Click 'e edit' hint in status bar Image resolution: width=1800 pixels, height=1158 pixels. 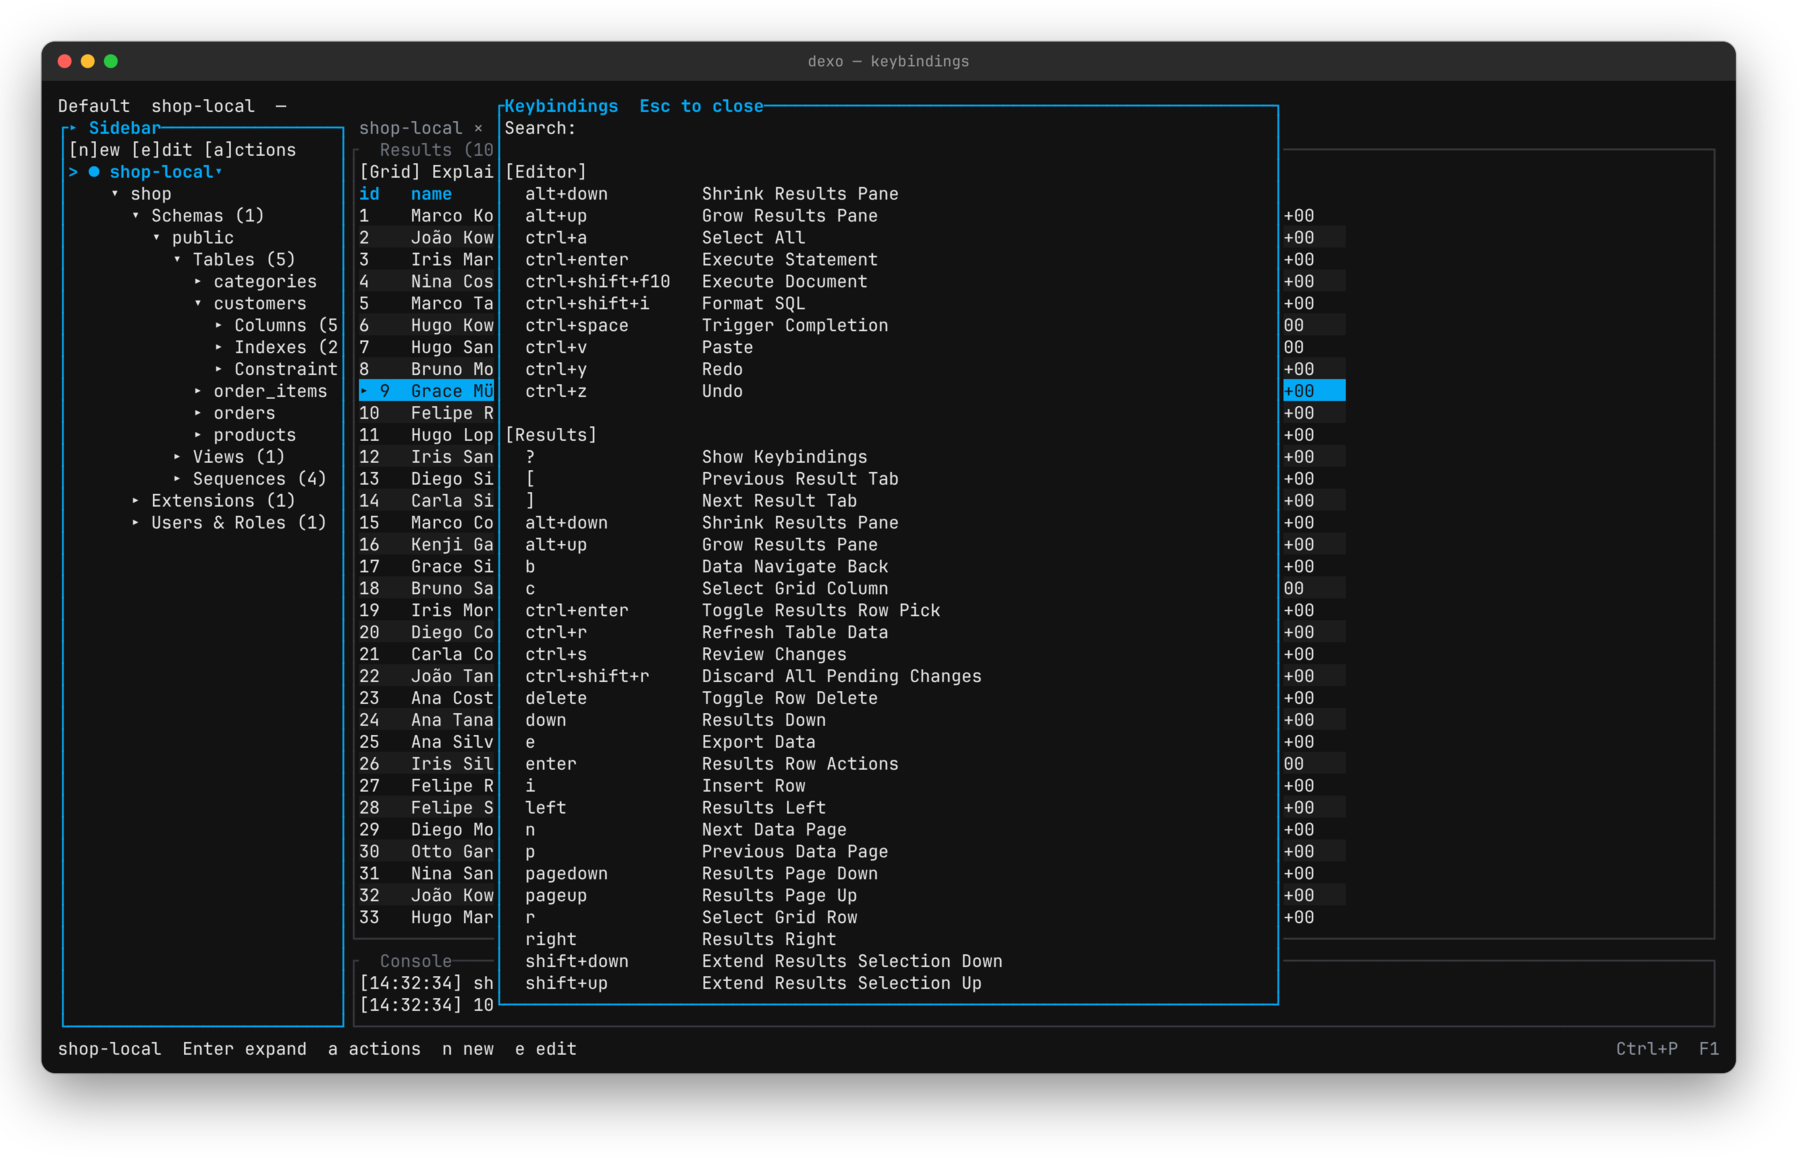546,1049
